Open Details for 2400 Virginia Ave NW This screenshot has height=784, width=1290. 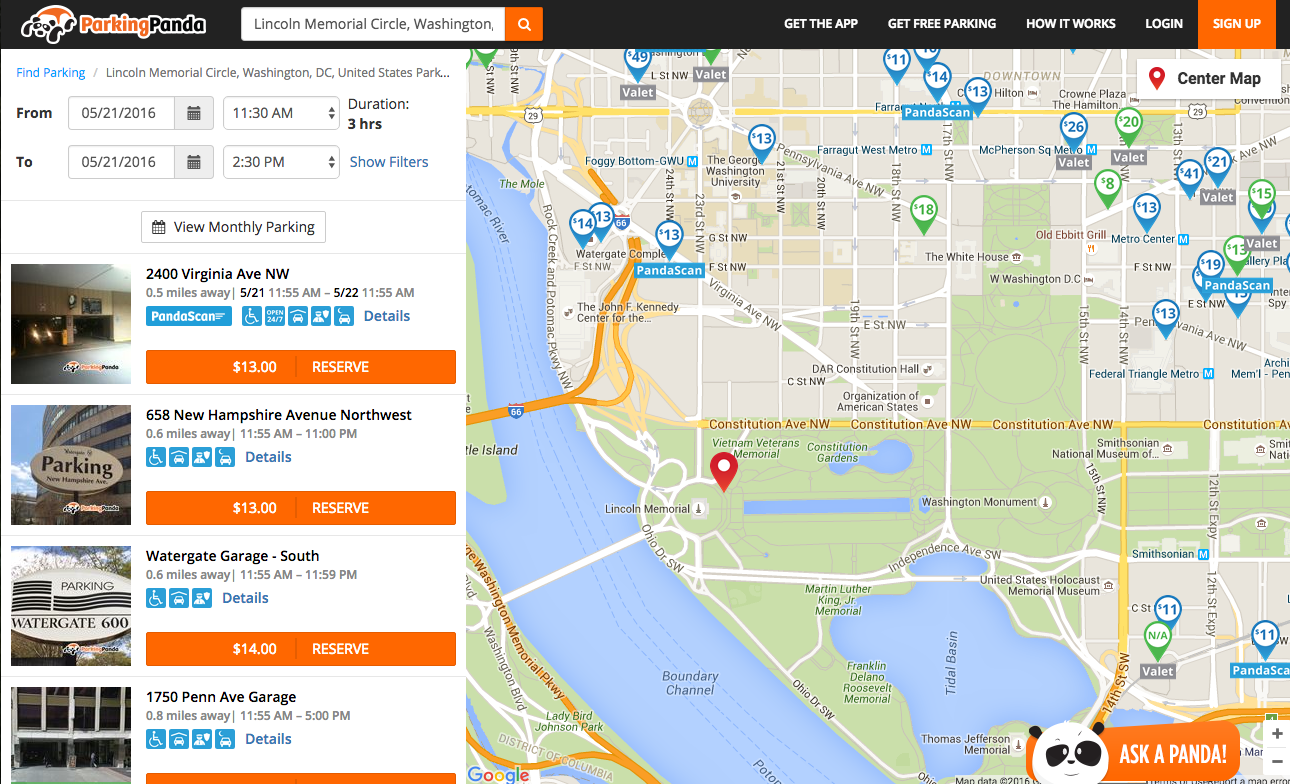coord(387,316)
